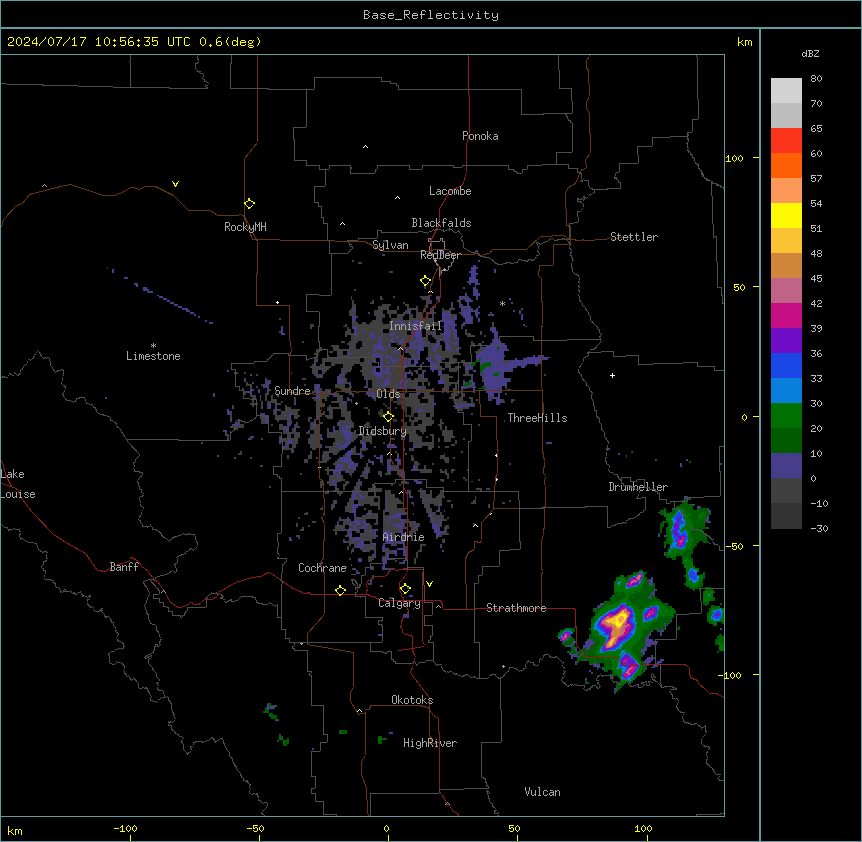This screenshot has height=842, width=862.
Task: Click the Ponoka city label
Action: coord(480,136)
